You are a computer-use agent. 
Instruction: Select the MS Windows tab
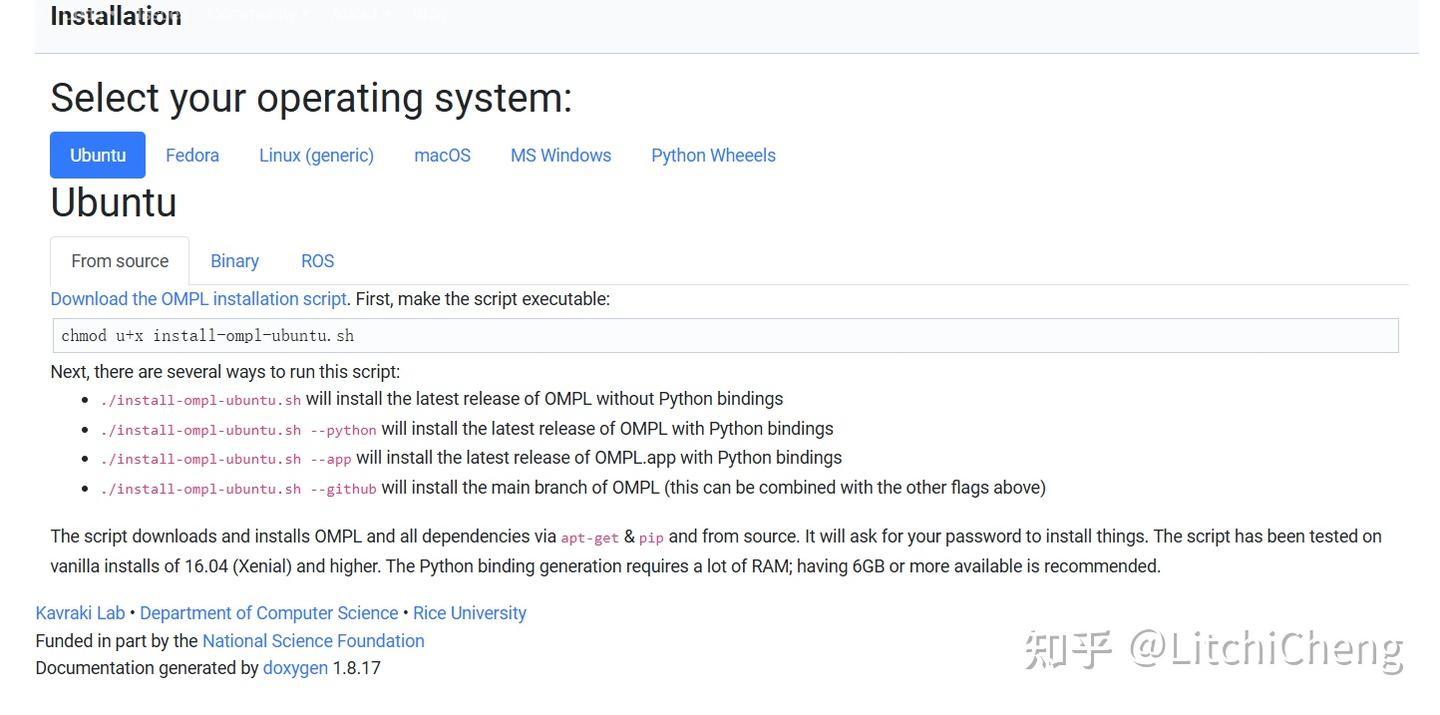(x=560, y=155)
